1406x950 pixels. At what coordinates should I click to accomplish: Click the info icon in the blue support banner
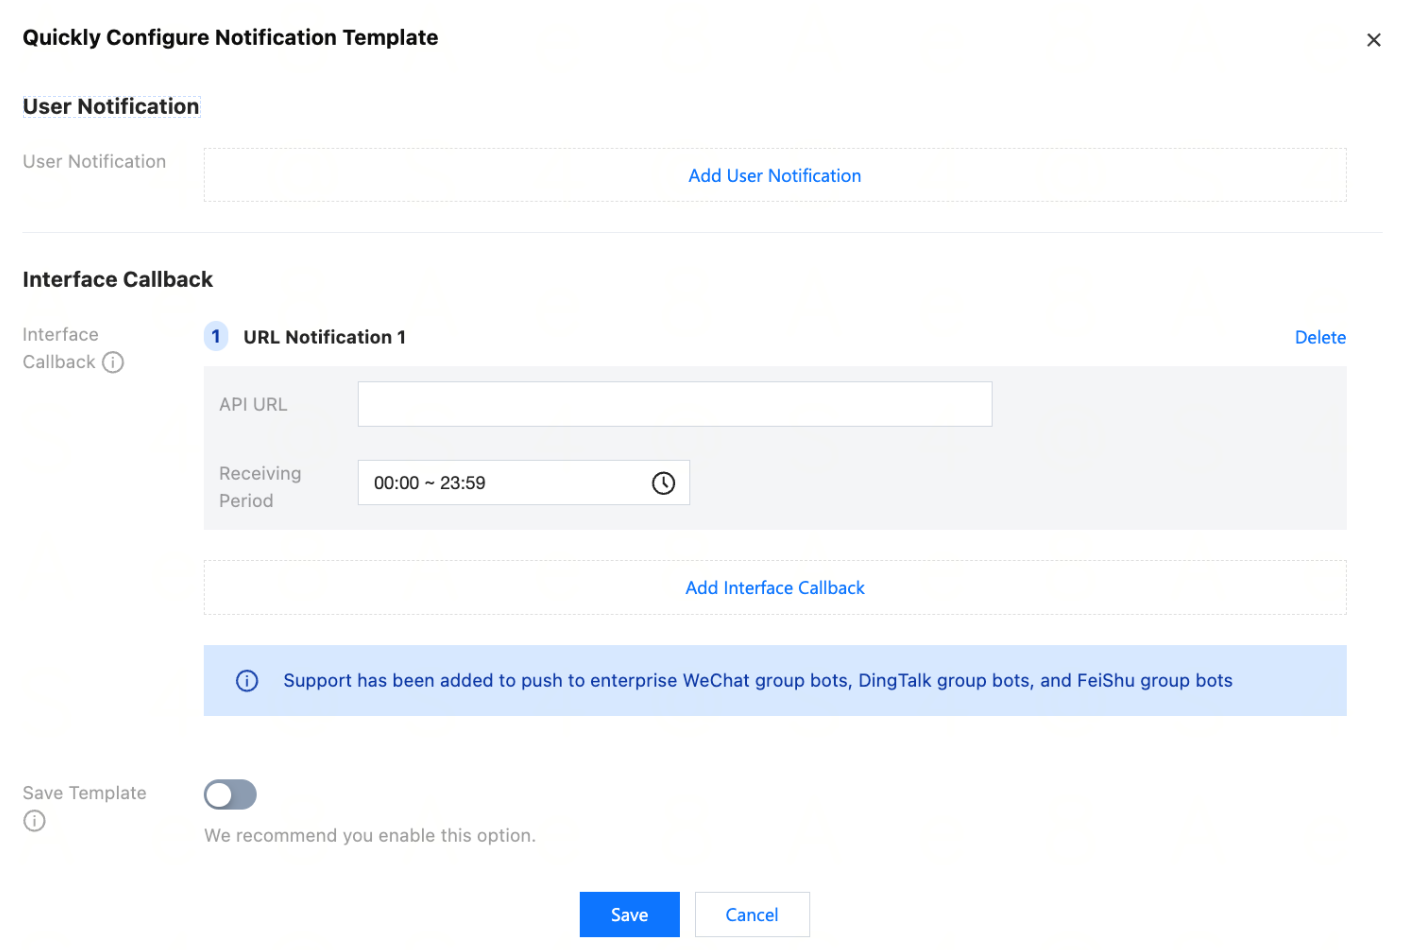pyautogui.click(x=247, y=681)
